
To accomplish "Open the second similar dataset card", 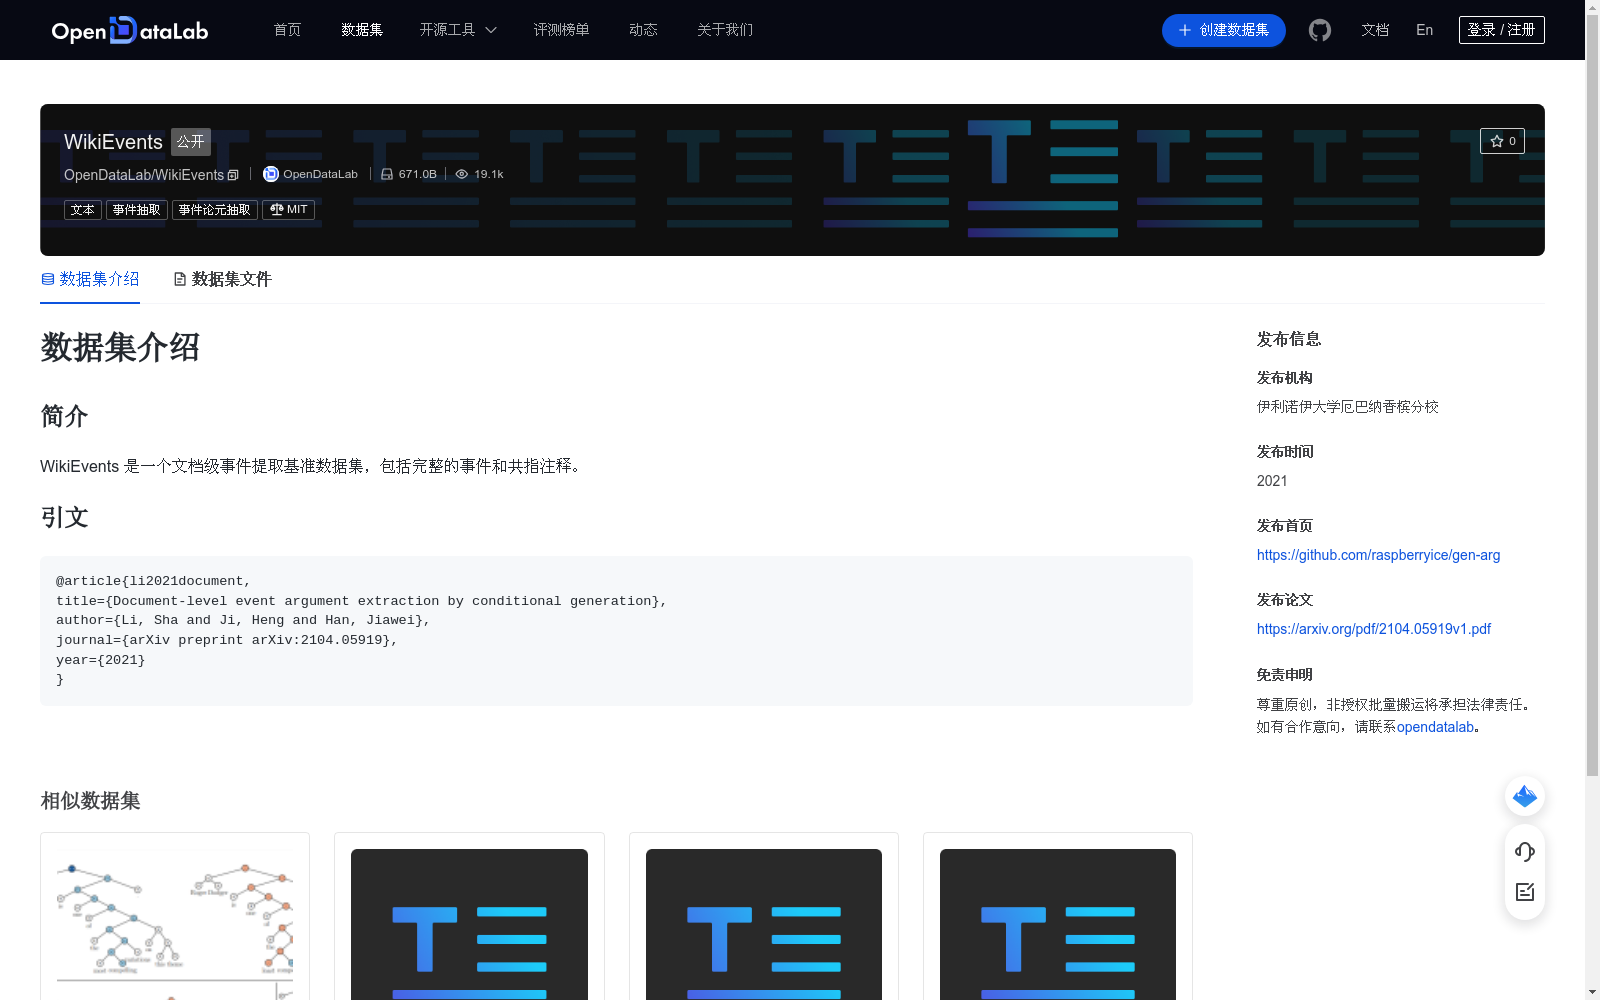I will click(469, 916).
